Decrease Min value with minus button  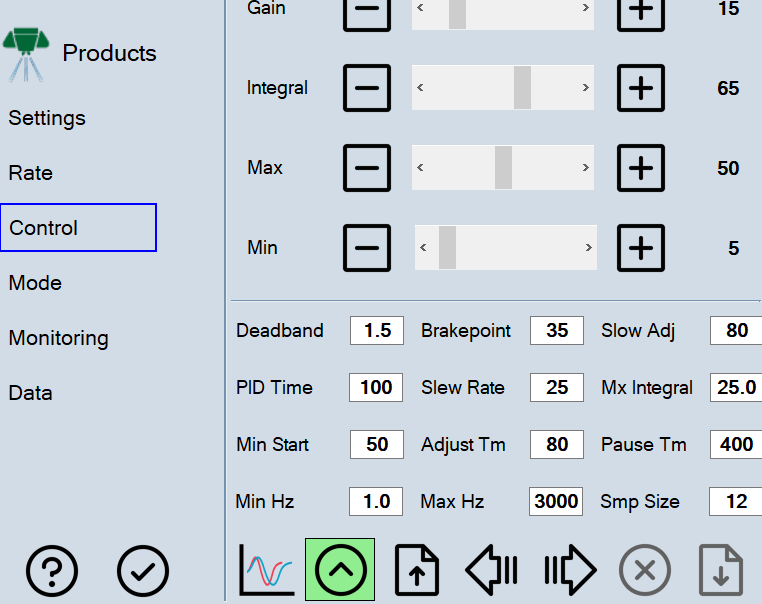[367, 247]
